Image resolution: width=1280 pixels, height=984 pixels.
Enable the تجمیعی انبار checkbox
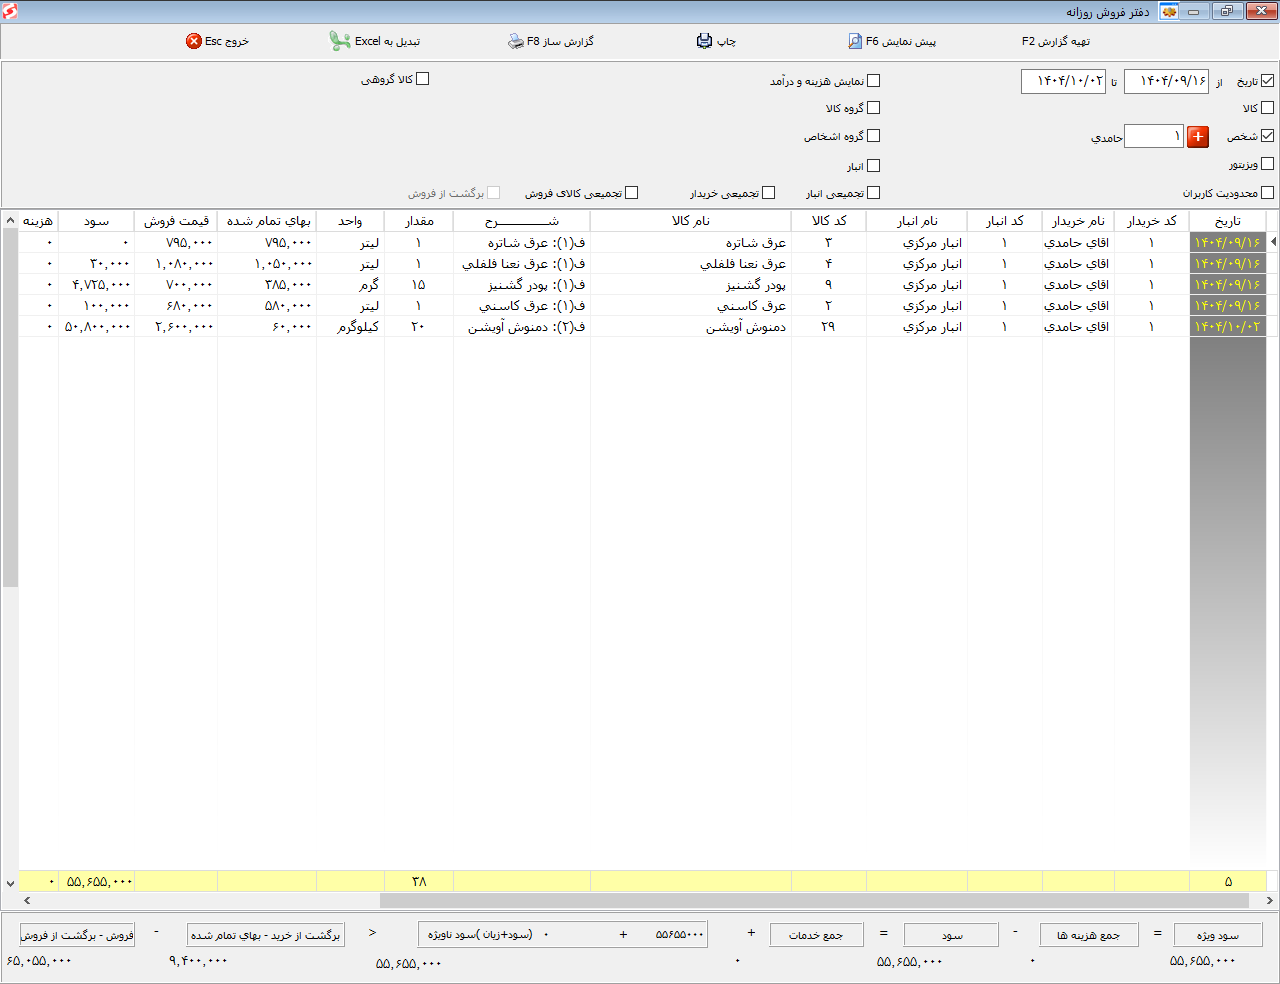[874, 193]
